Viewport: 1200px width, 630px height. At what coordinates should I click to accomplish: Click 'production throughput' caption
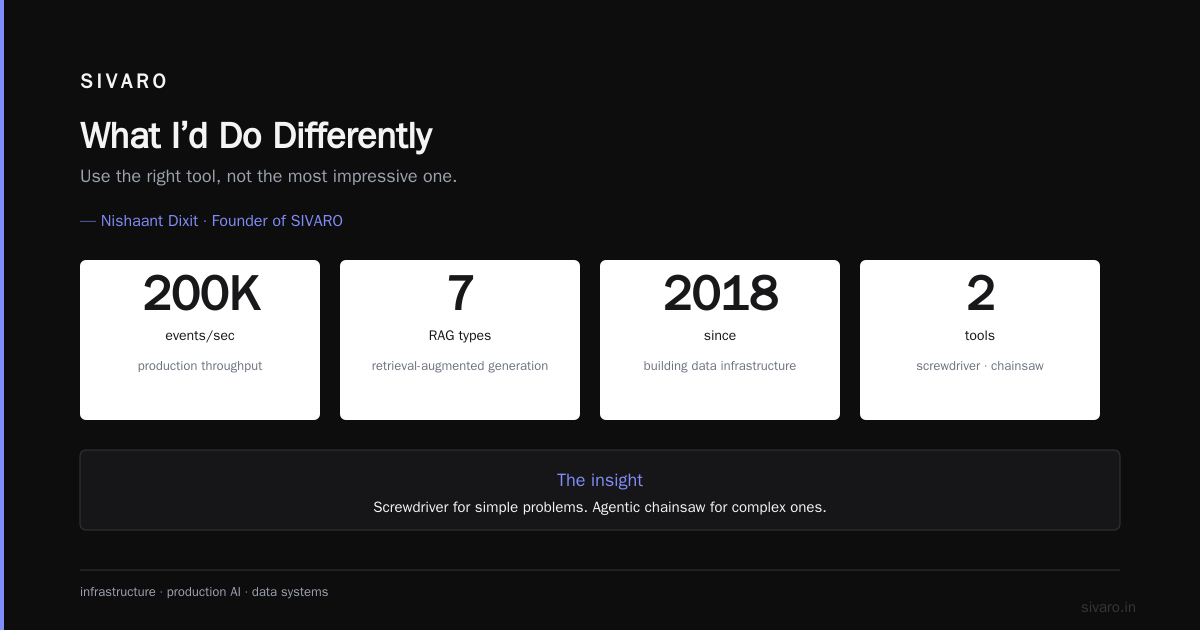[x=200, y=366]
